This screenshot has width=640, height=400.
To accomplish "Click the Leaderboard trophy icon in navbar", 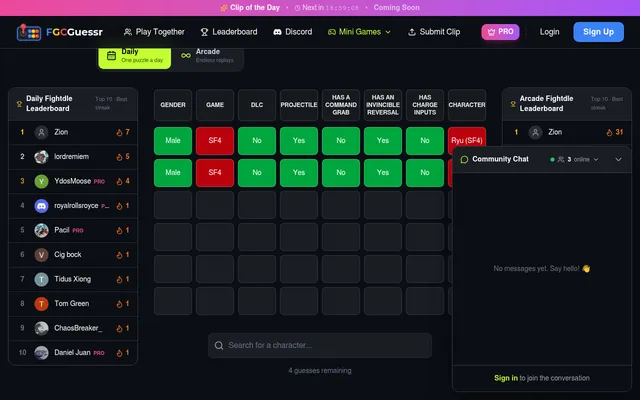I will pyautogui.click(x=204, y=32).
